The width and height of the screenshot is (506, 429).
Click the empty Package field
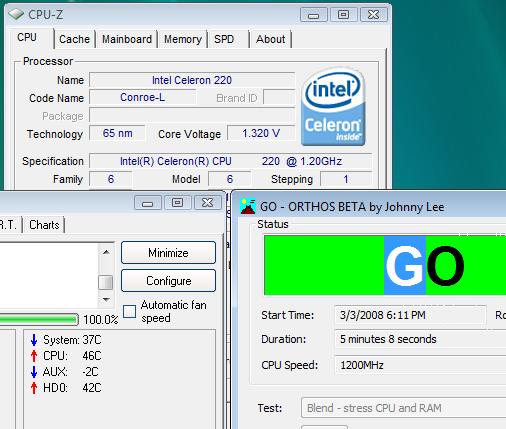[192, 115]
